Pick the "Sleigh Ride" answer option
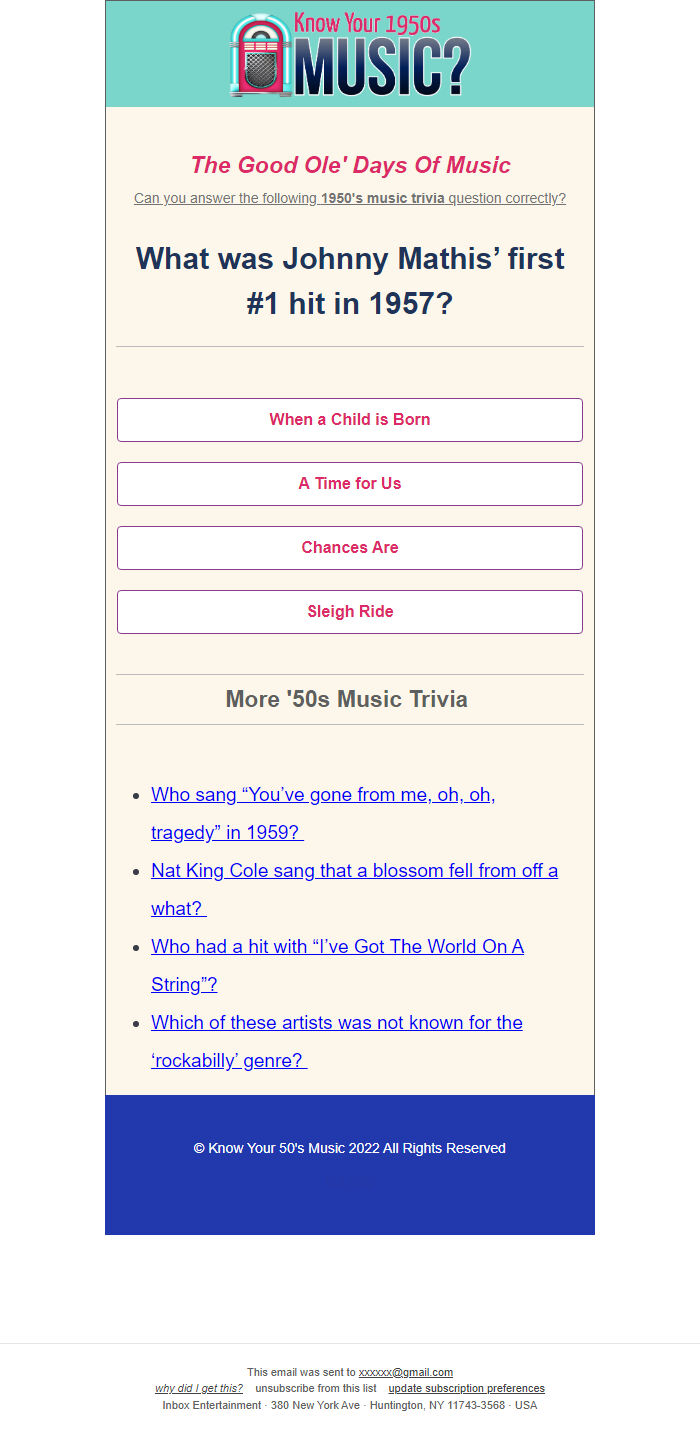This screenshot has height=1456, width=700. click(x=349, y=611)
